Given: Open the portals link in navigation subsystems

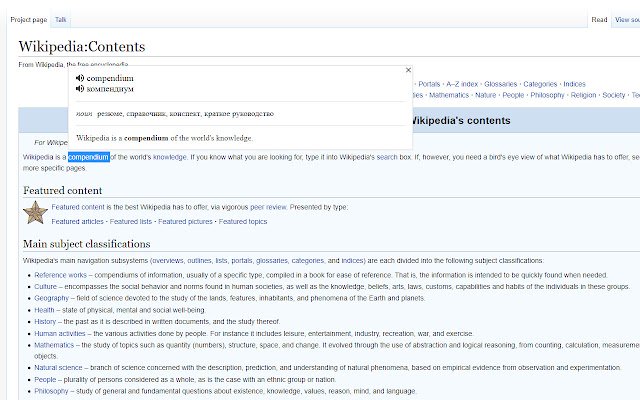Looking at the screenshot, I should (x=242, y=261).
